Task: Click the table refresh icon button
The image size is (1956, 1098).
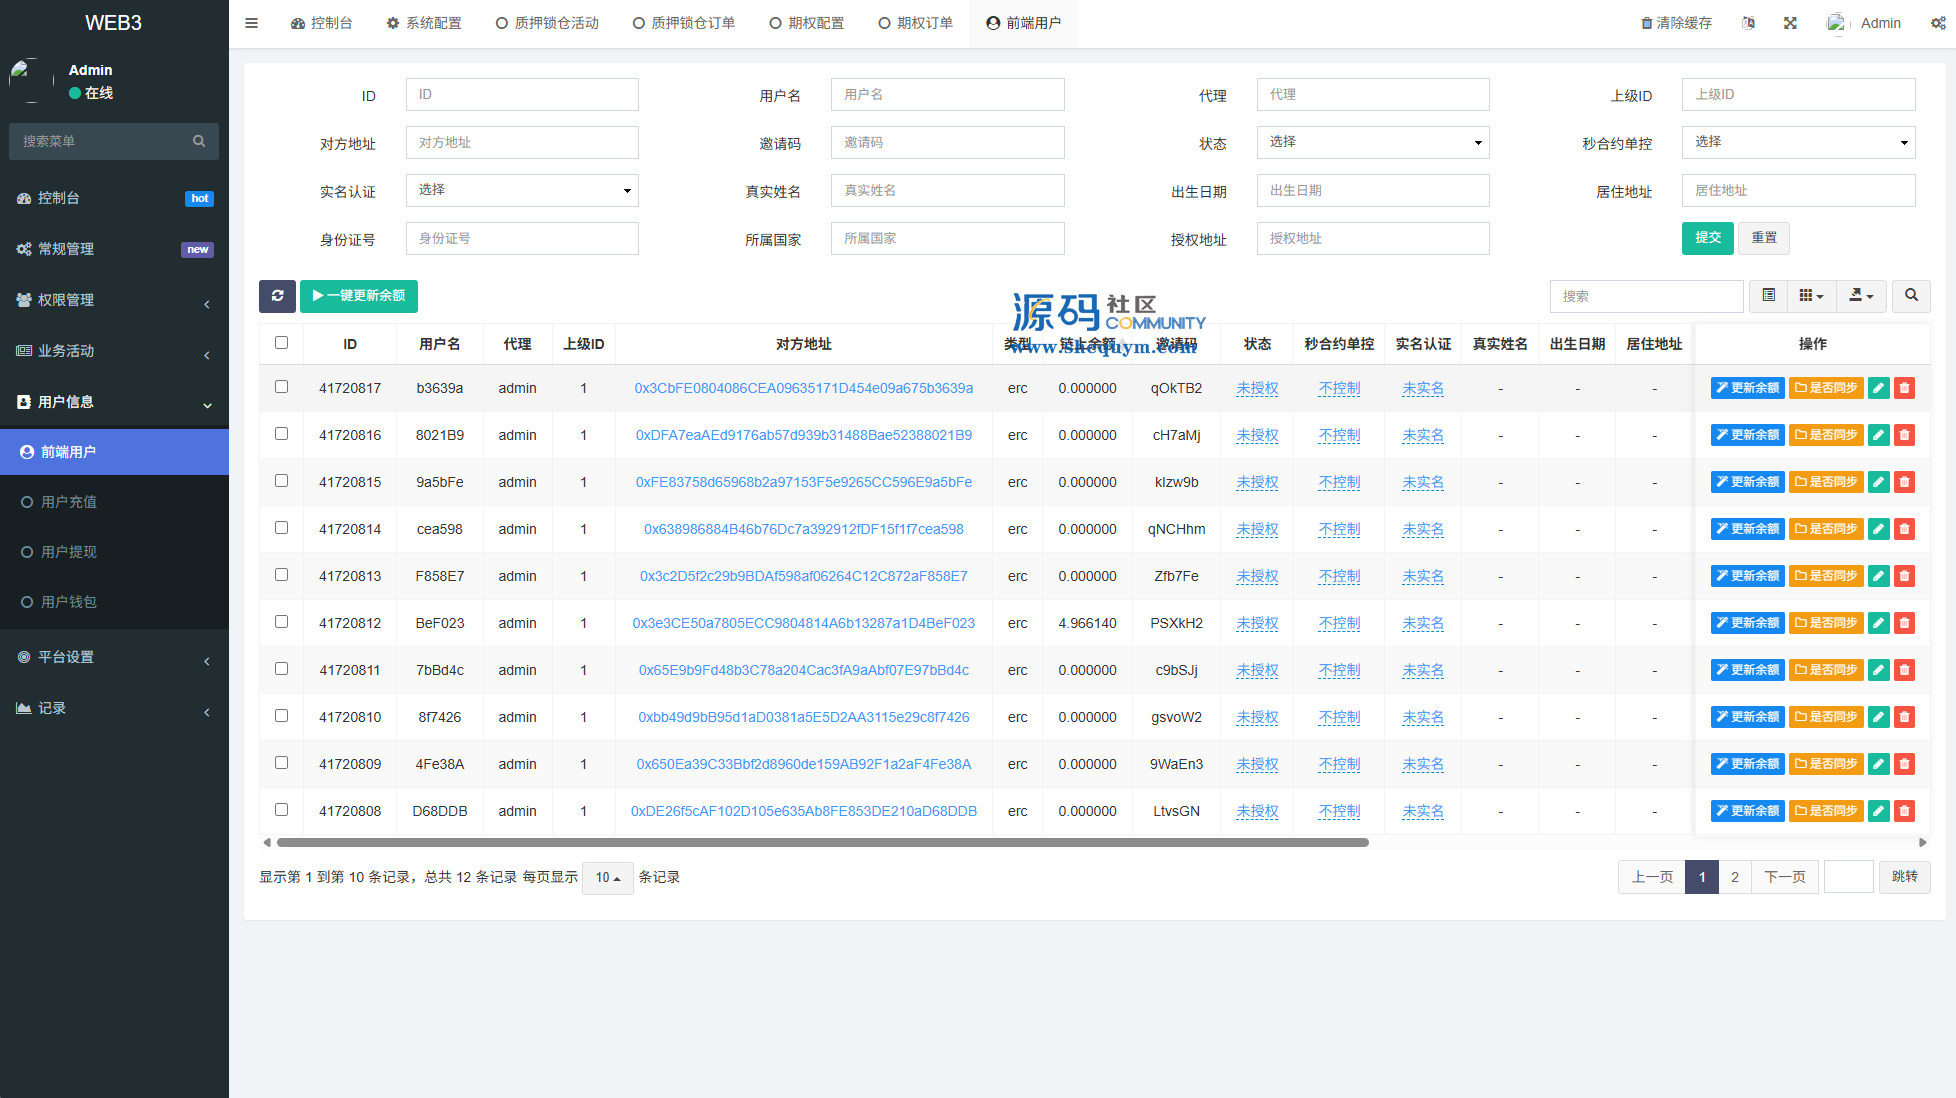Action: tap(277, 296)
